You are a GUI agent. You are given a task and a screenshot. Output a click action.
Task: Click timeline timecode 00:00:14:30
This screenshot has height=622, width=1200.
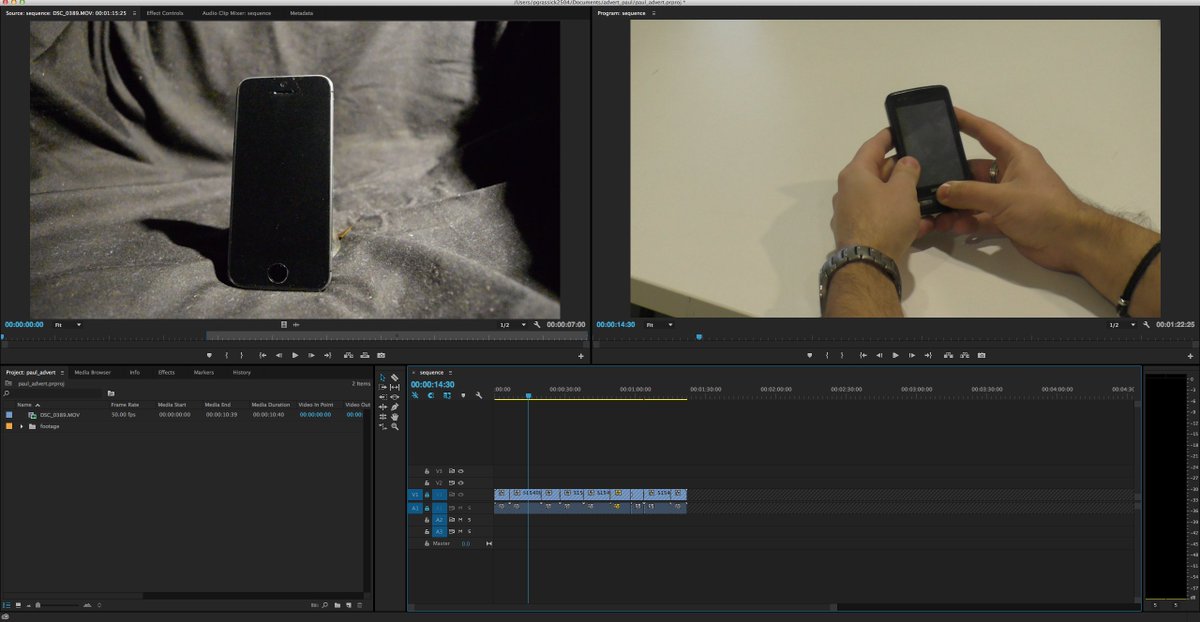(432, 384)
